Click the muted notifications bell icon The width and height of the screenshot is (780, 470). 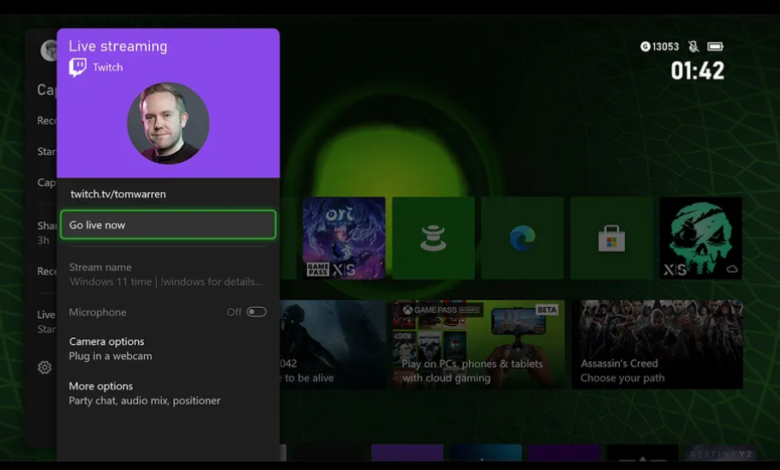693,47
